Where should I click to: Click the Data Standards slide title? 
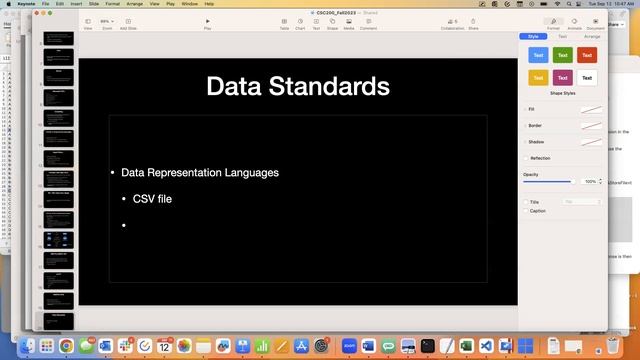[x=298, y=86]
